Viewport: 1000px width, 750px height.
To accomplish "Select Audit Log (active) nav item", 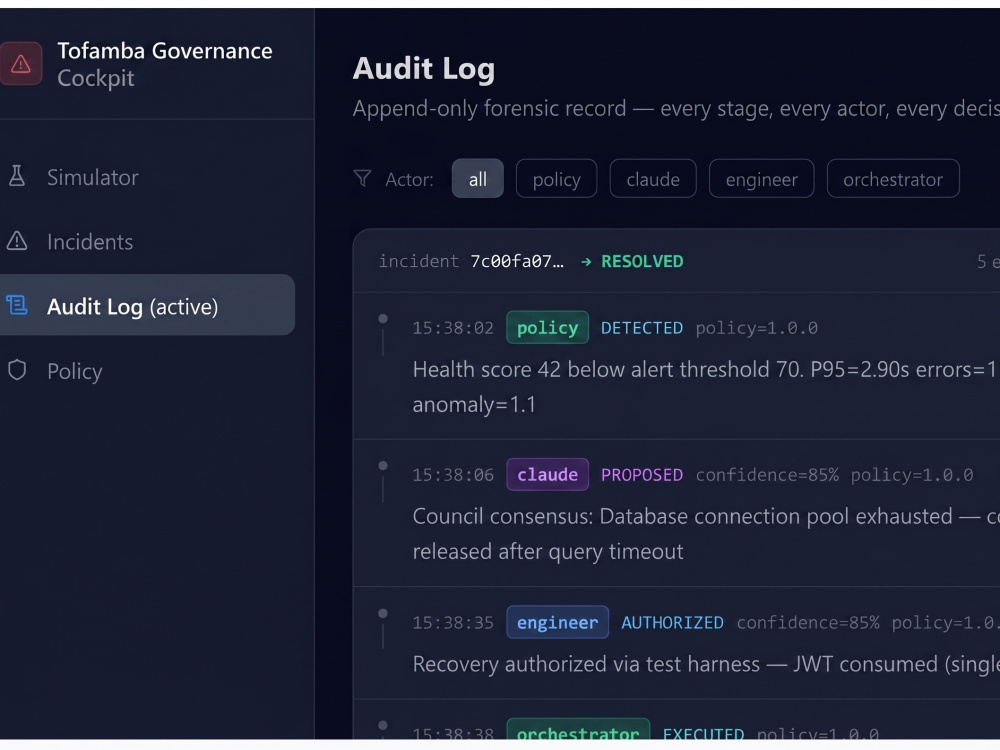I will click(x=147, y=305).
